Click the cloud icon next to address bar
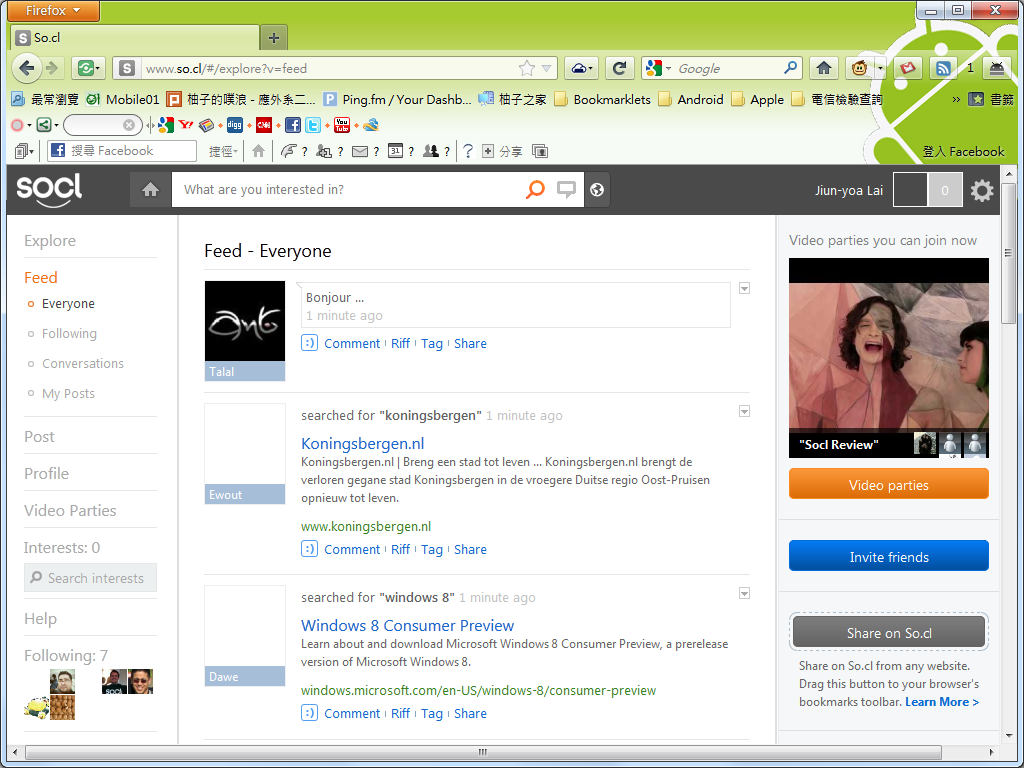 pos(581,68)
